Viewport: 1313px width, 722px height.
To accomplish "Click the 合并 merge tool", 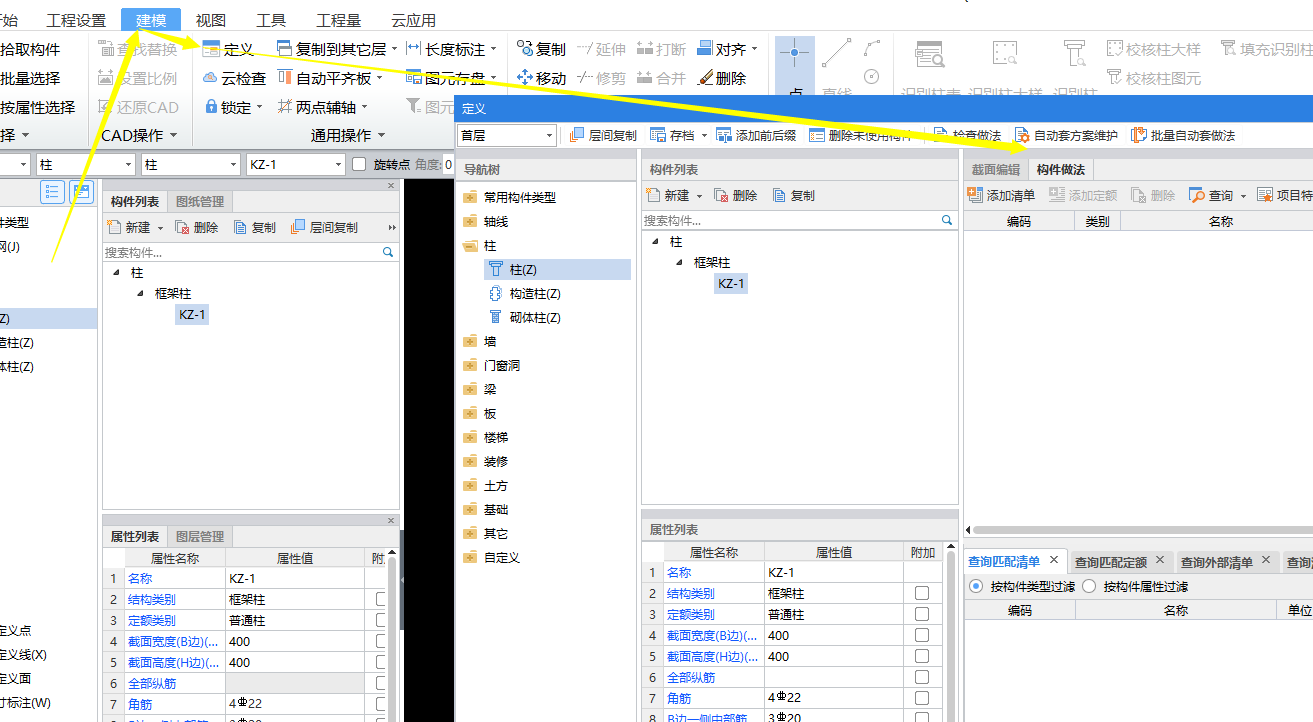I will pos(661,78).
